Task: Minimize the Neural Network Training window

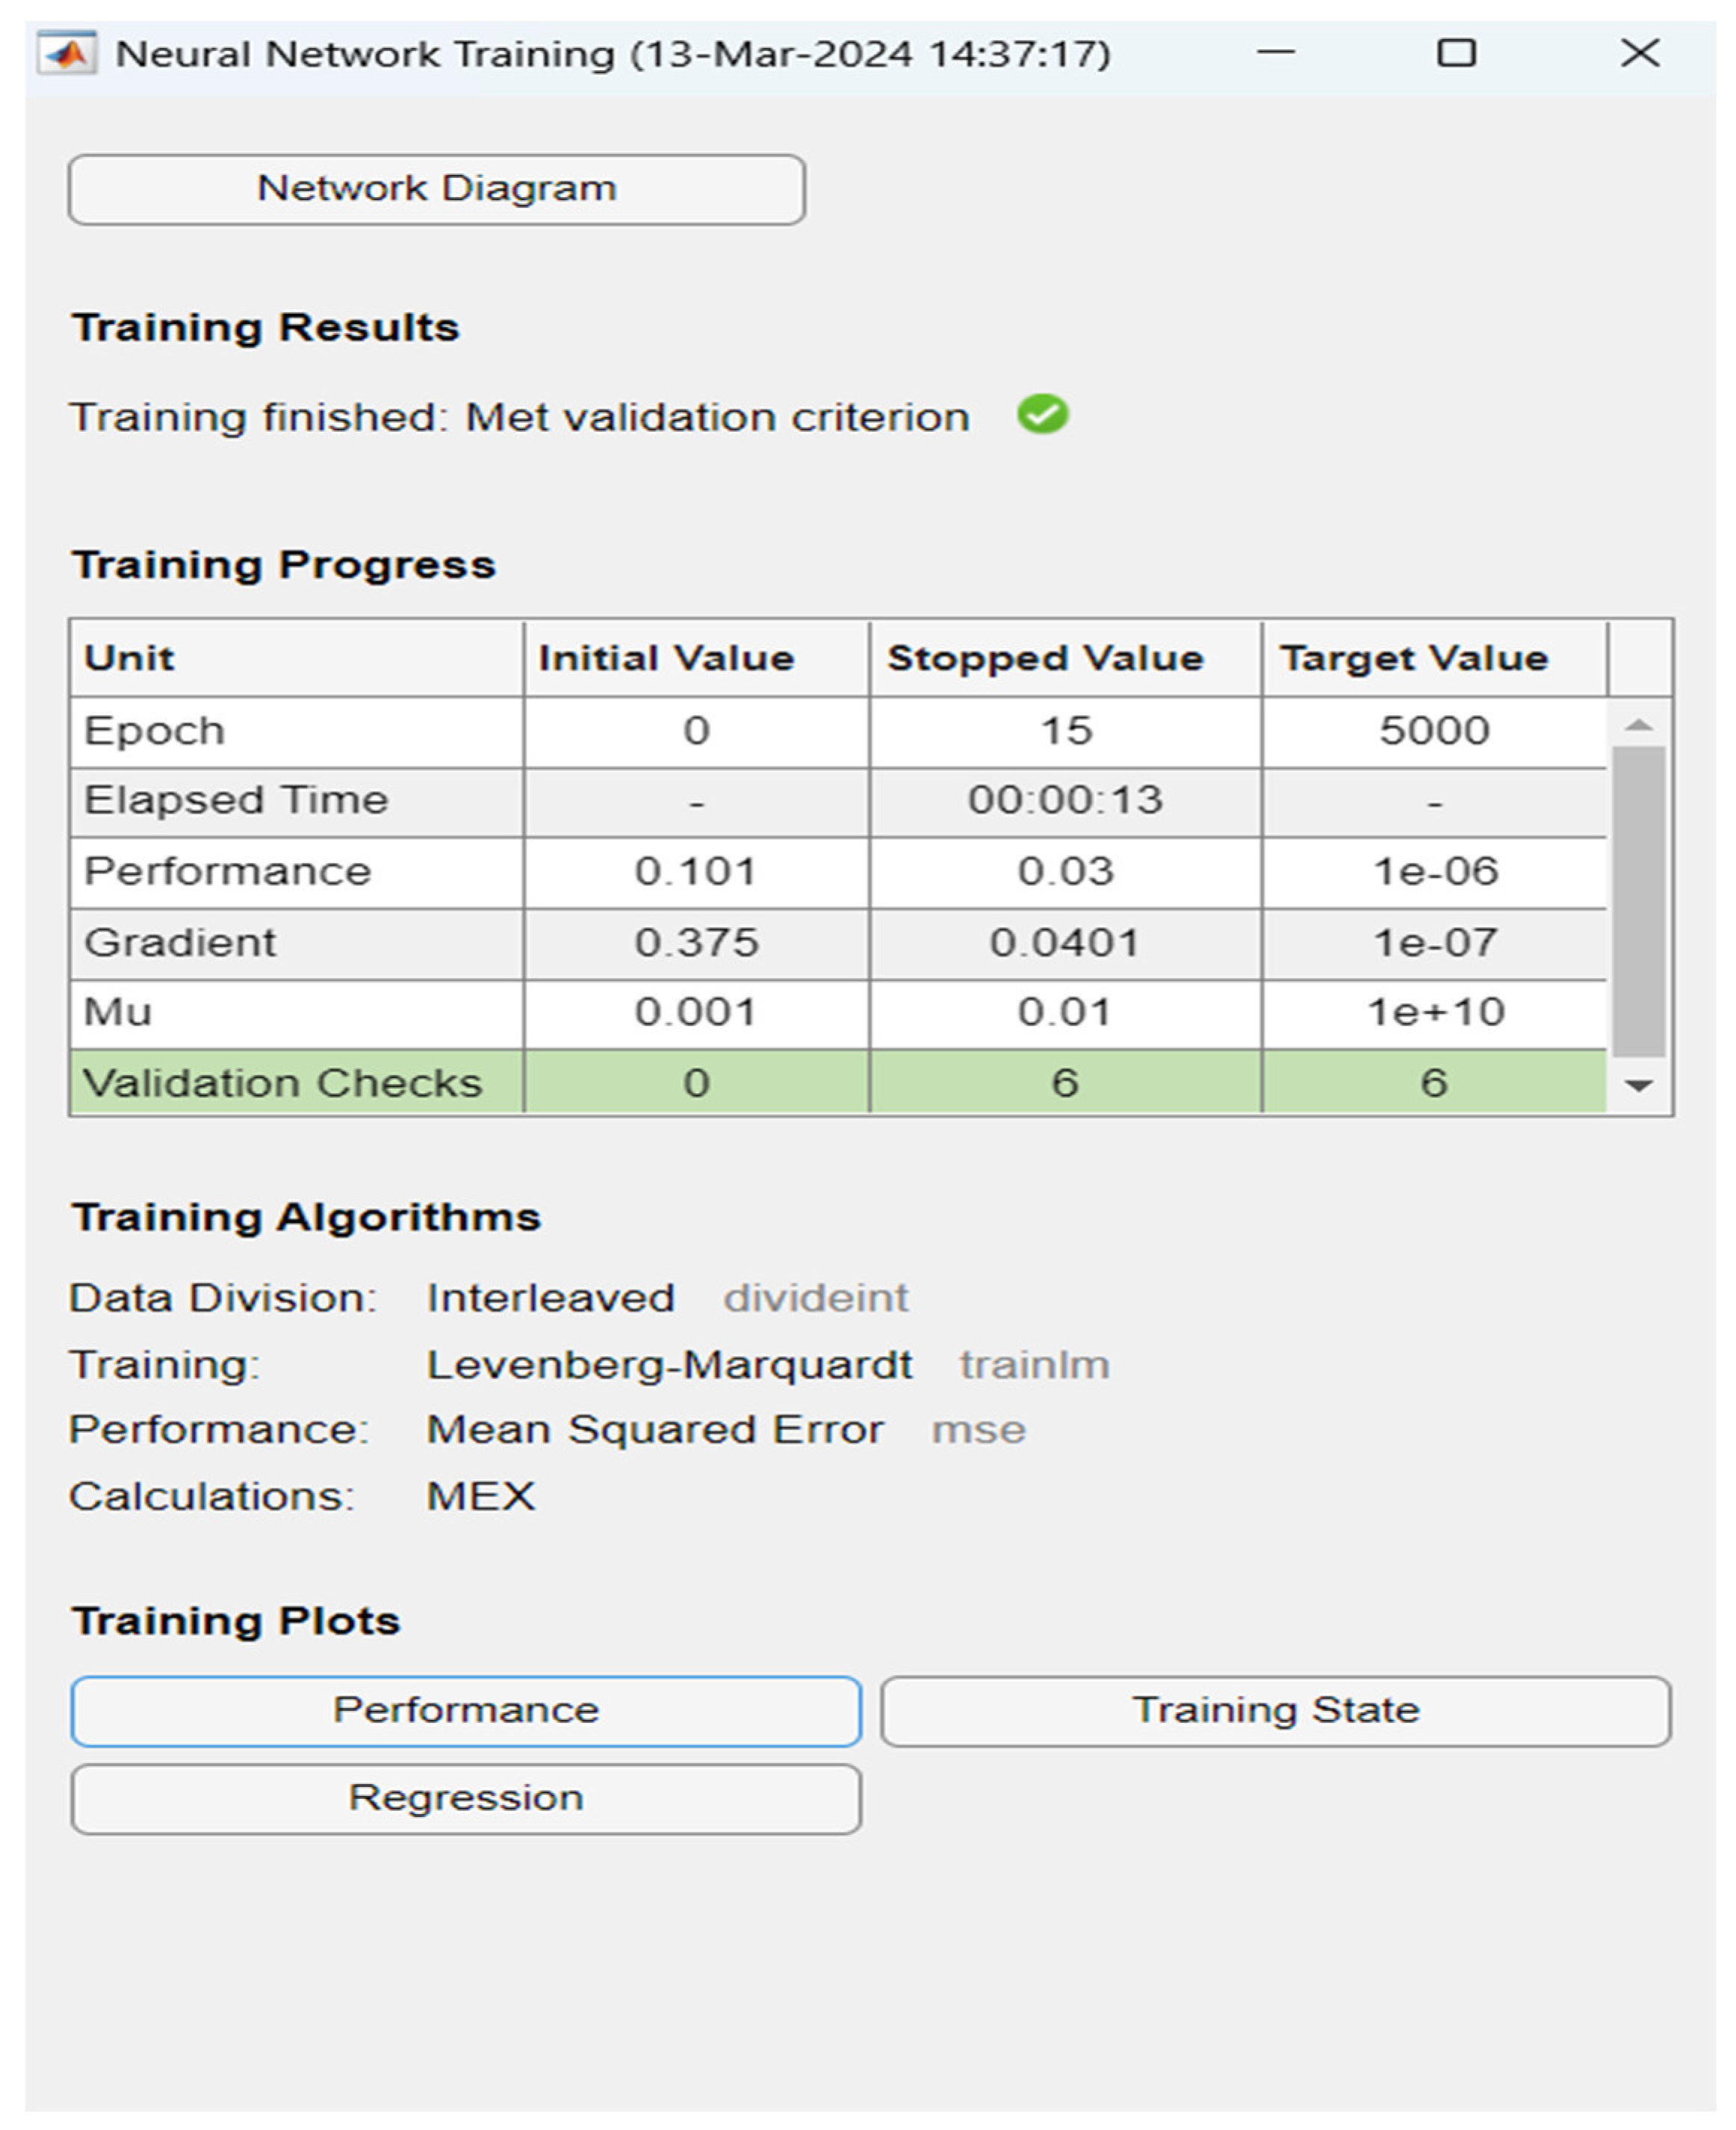Action: tap(1276, 53)
